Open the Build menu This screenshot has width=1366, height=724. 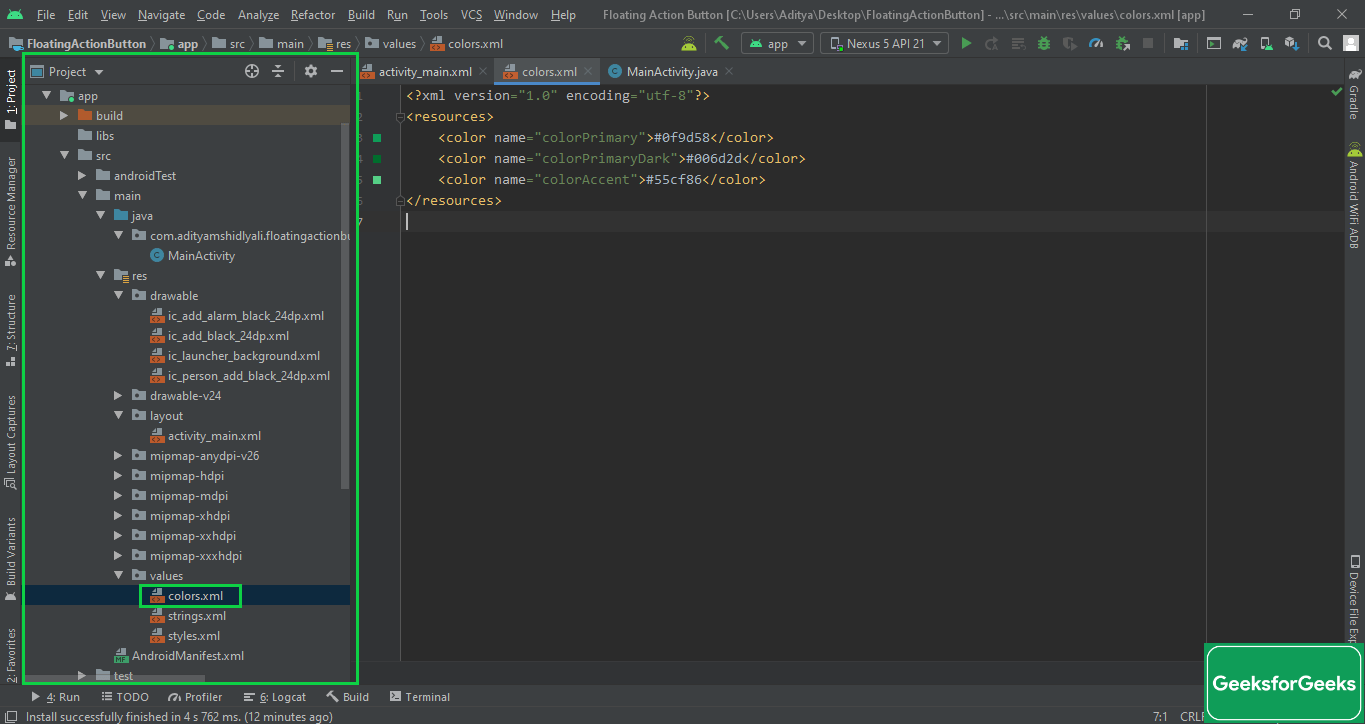361,15
